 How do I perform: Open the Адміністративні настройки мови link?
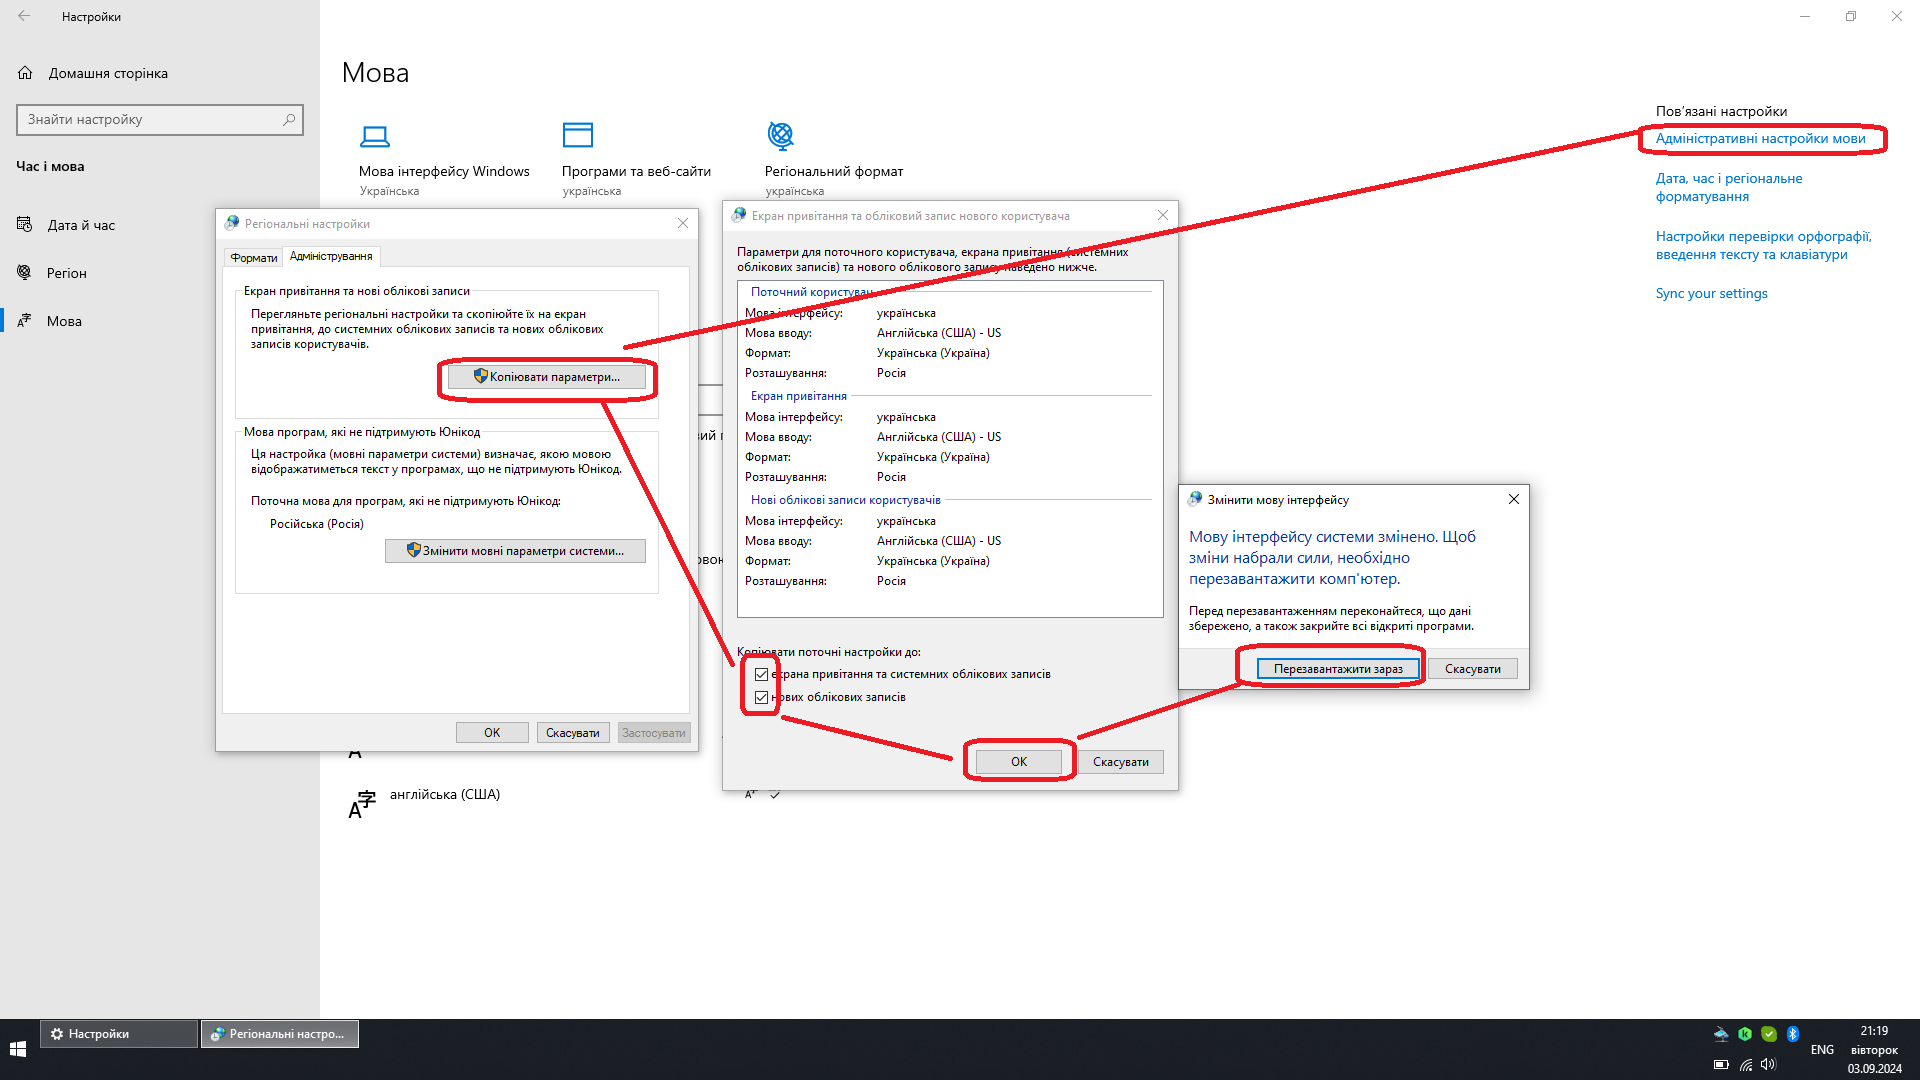(1760, 138)
